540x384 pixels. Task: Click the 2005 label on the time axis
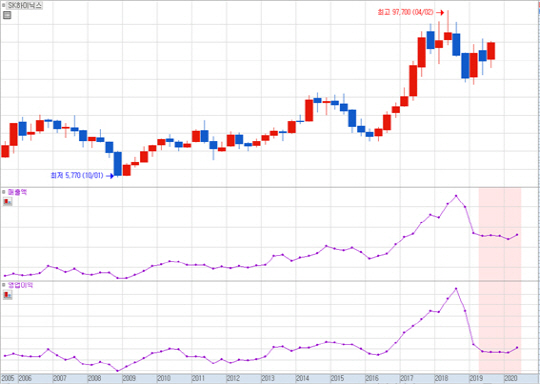point(8,378)
